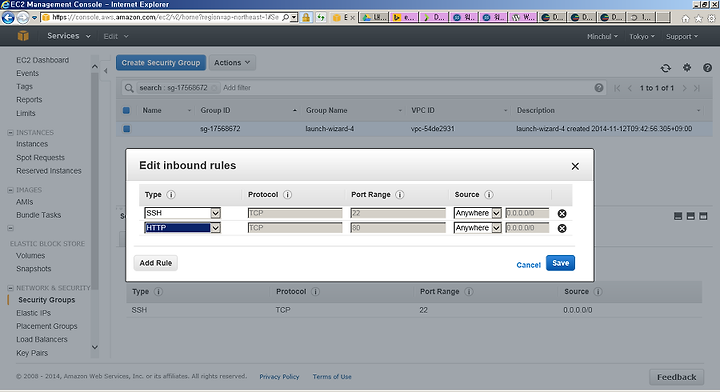Open the AWS console home cube icon
720x392 pixels.
(23, 36)
